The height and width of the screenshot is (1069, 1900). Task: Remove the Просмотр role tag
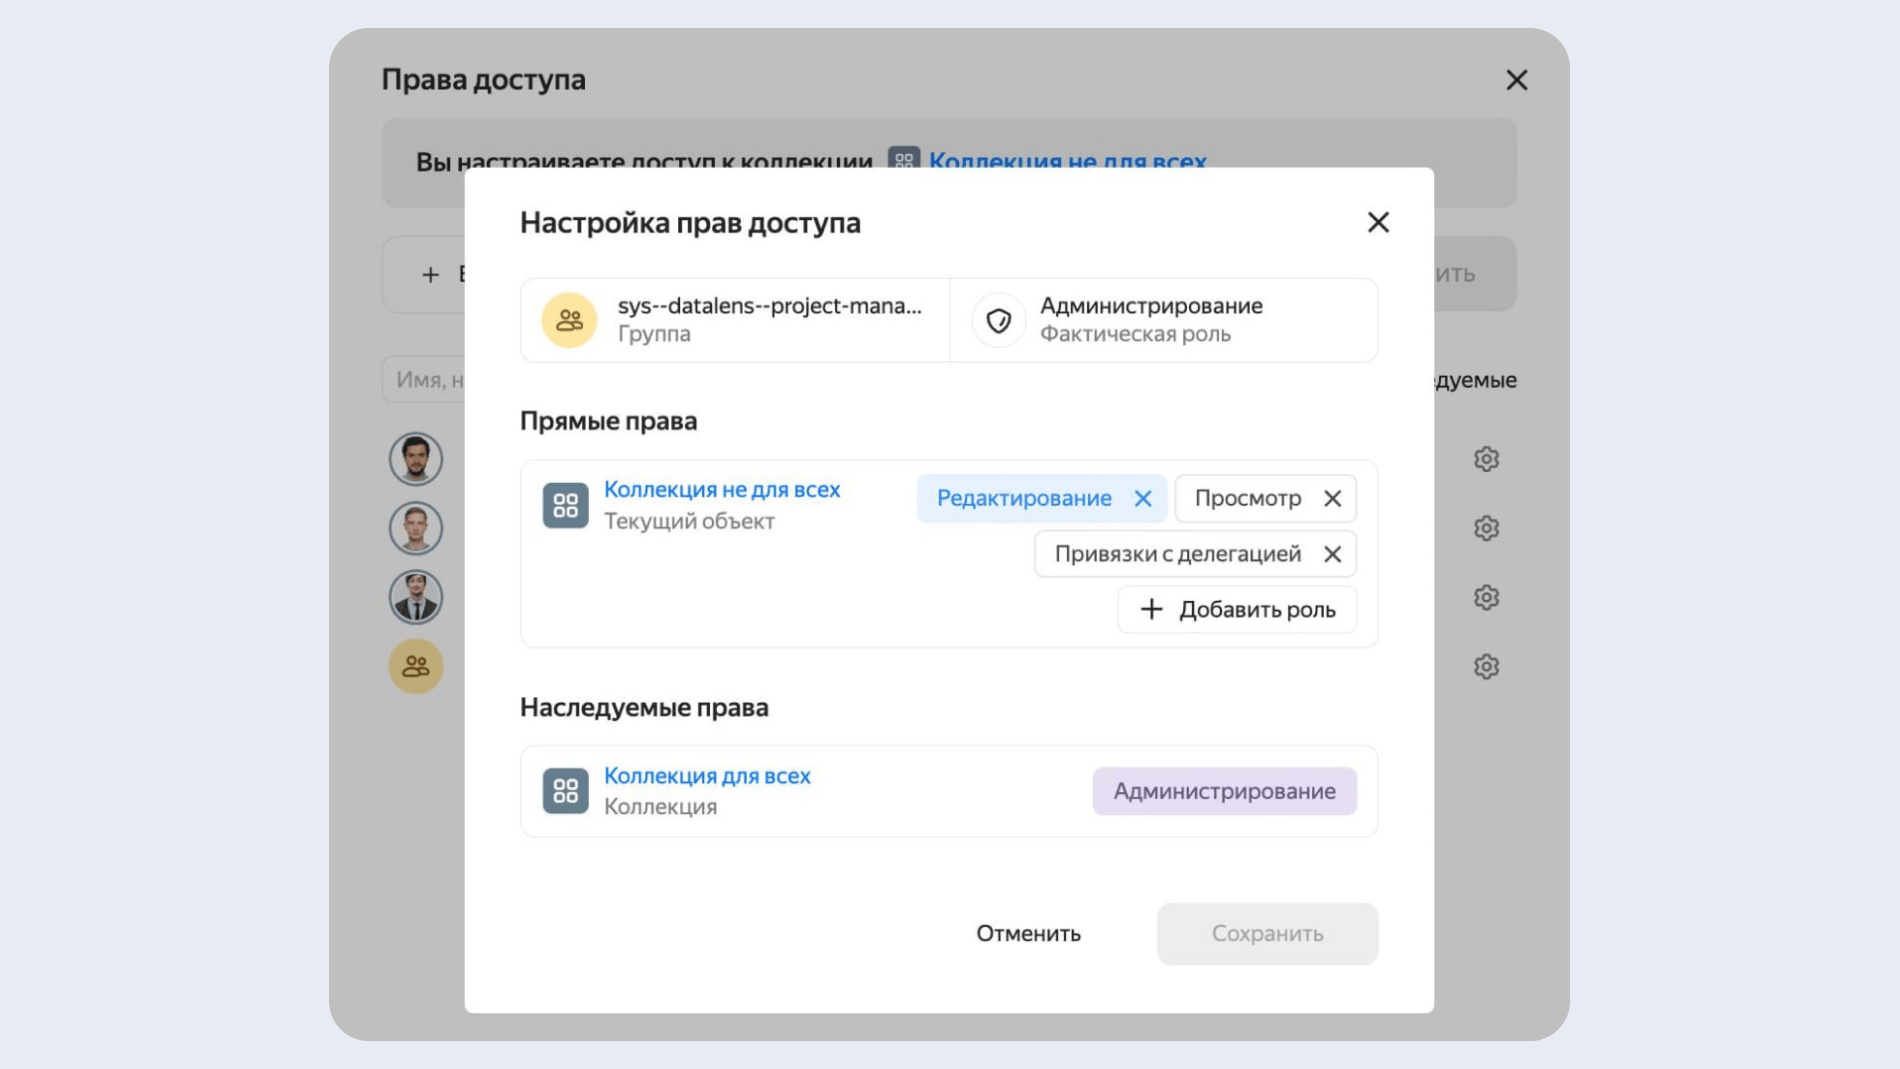pos(1332,498)
